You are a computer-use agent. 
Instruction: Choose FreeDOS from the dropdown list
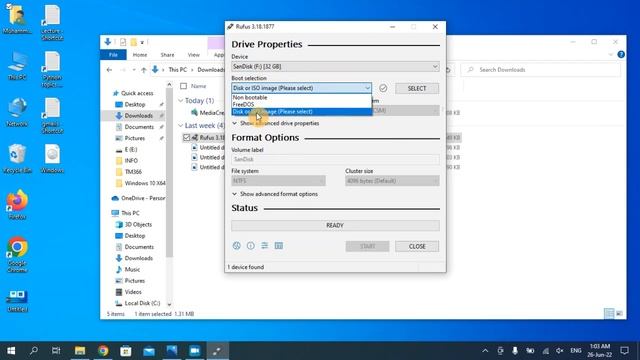tap(301, 104)
